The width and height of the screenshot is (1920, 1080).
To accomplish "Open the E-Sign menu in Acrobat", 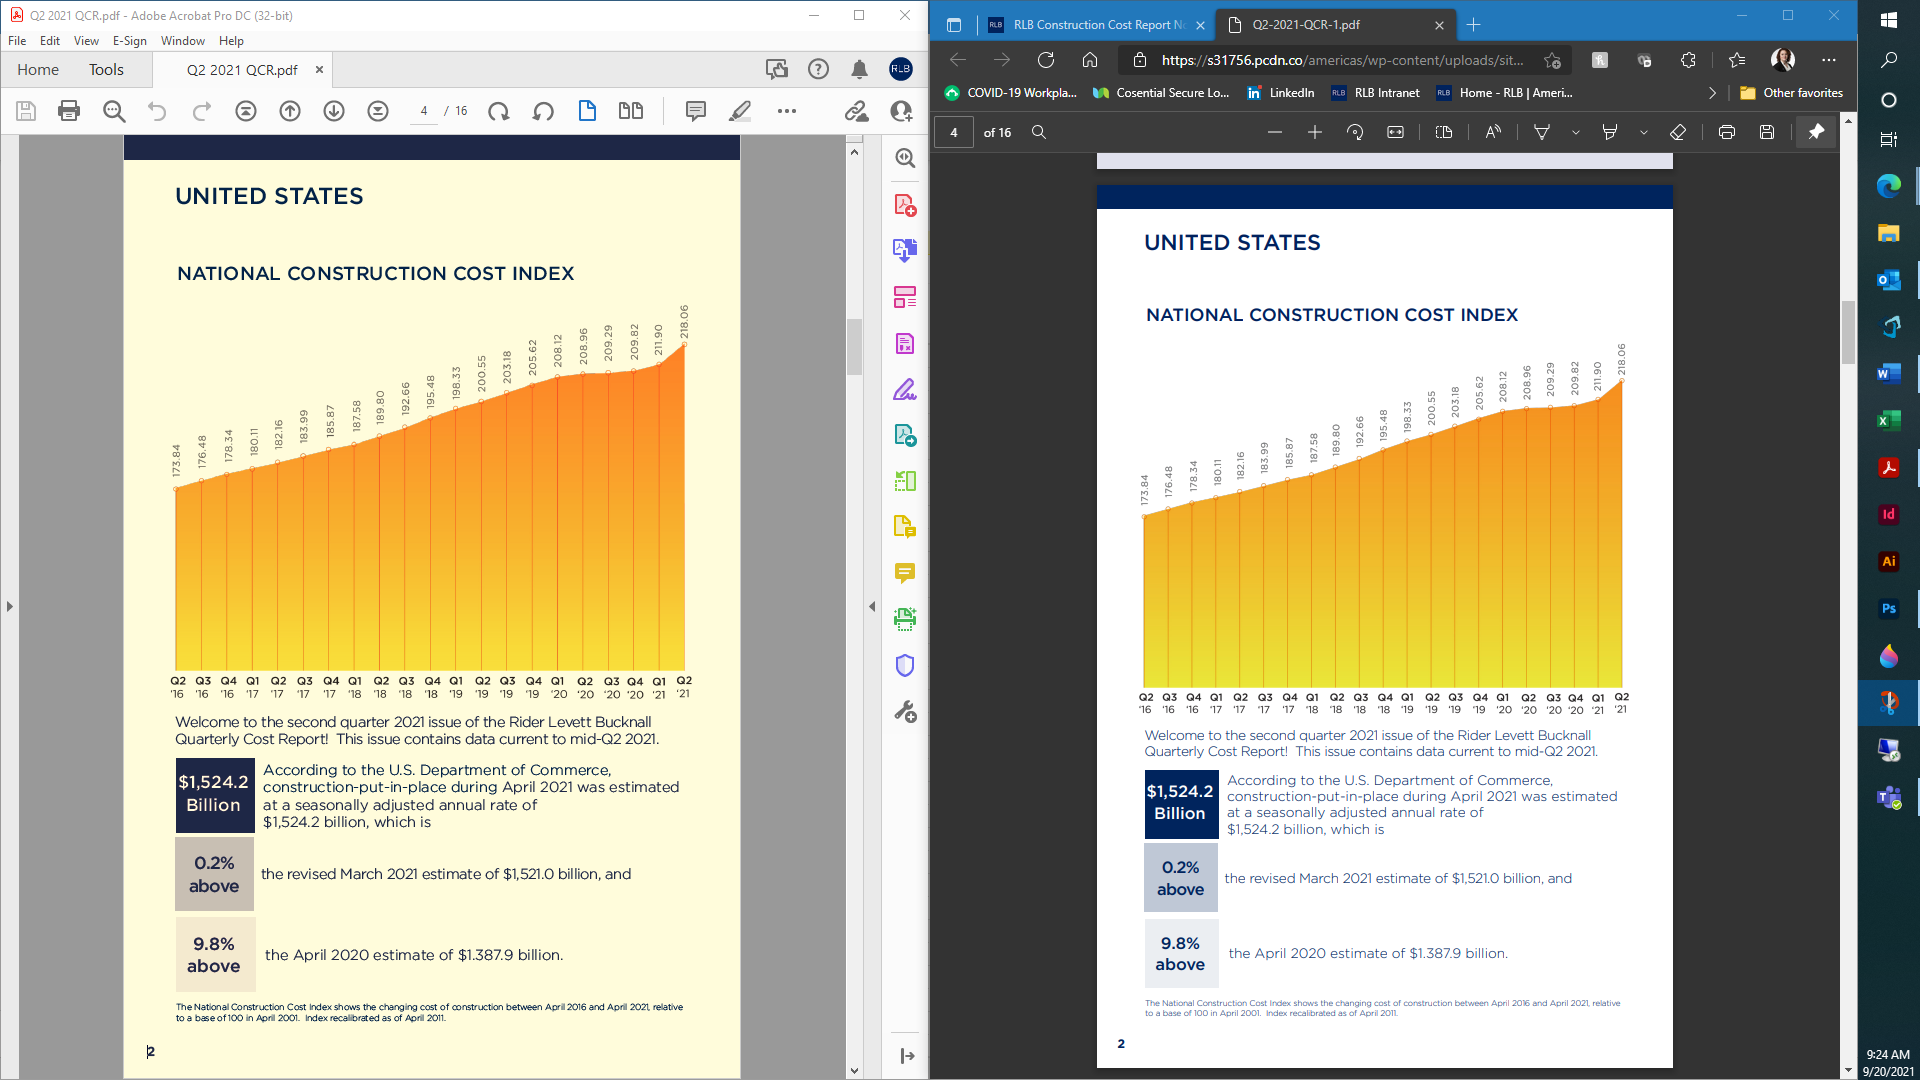I will click(130, 41).
